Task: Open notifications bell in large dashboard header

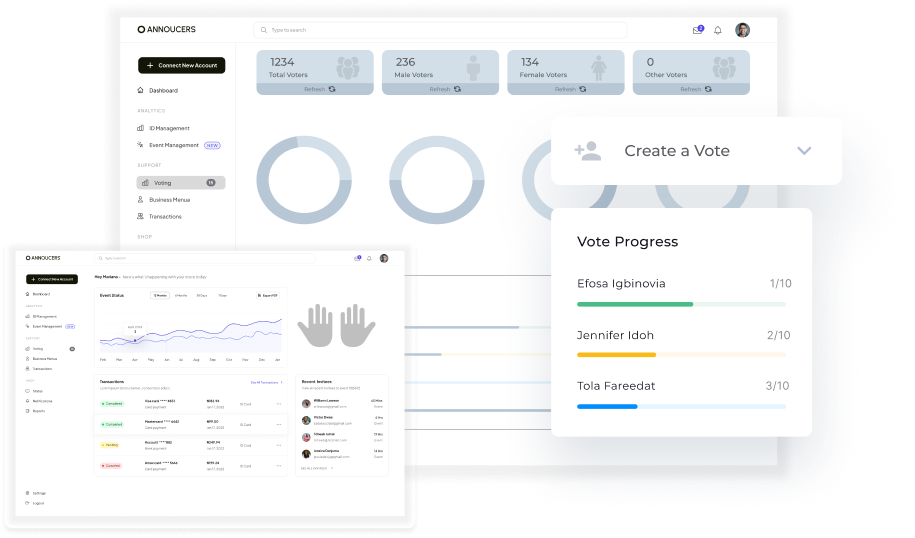Action: 717,30
